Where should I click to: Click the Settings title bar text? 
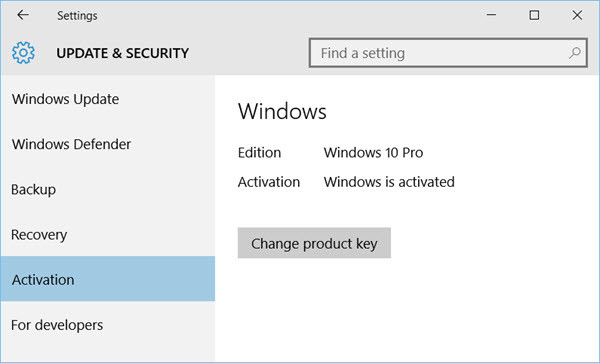[77, 16]
